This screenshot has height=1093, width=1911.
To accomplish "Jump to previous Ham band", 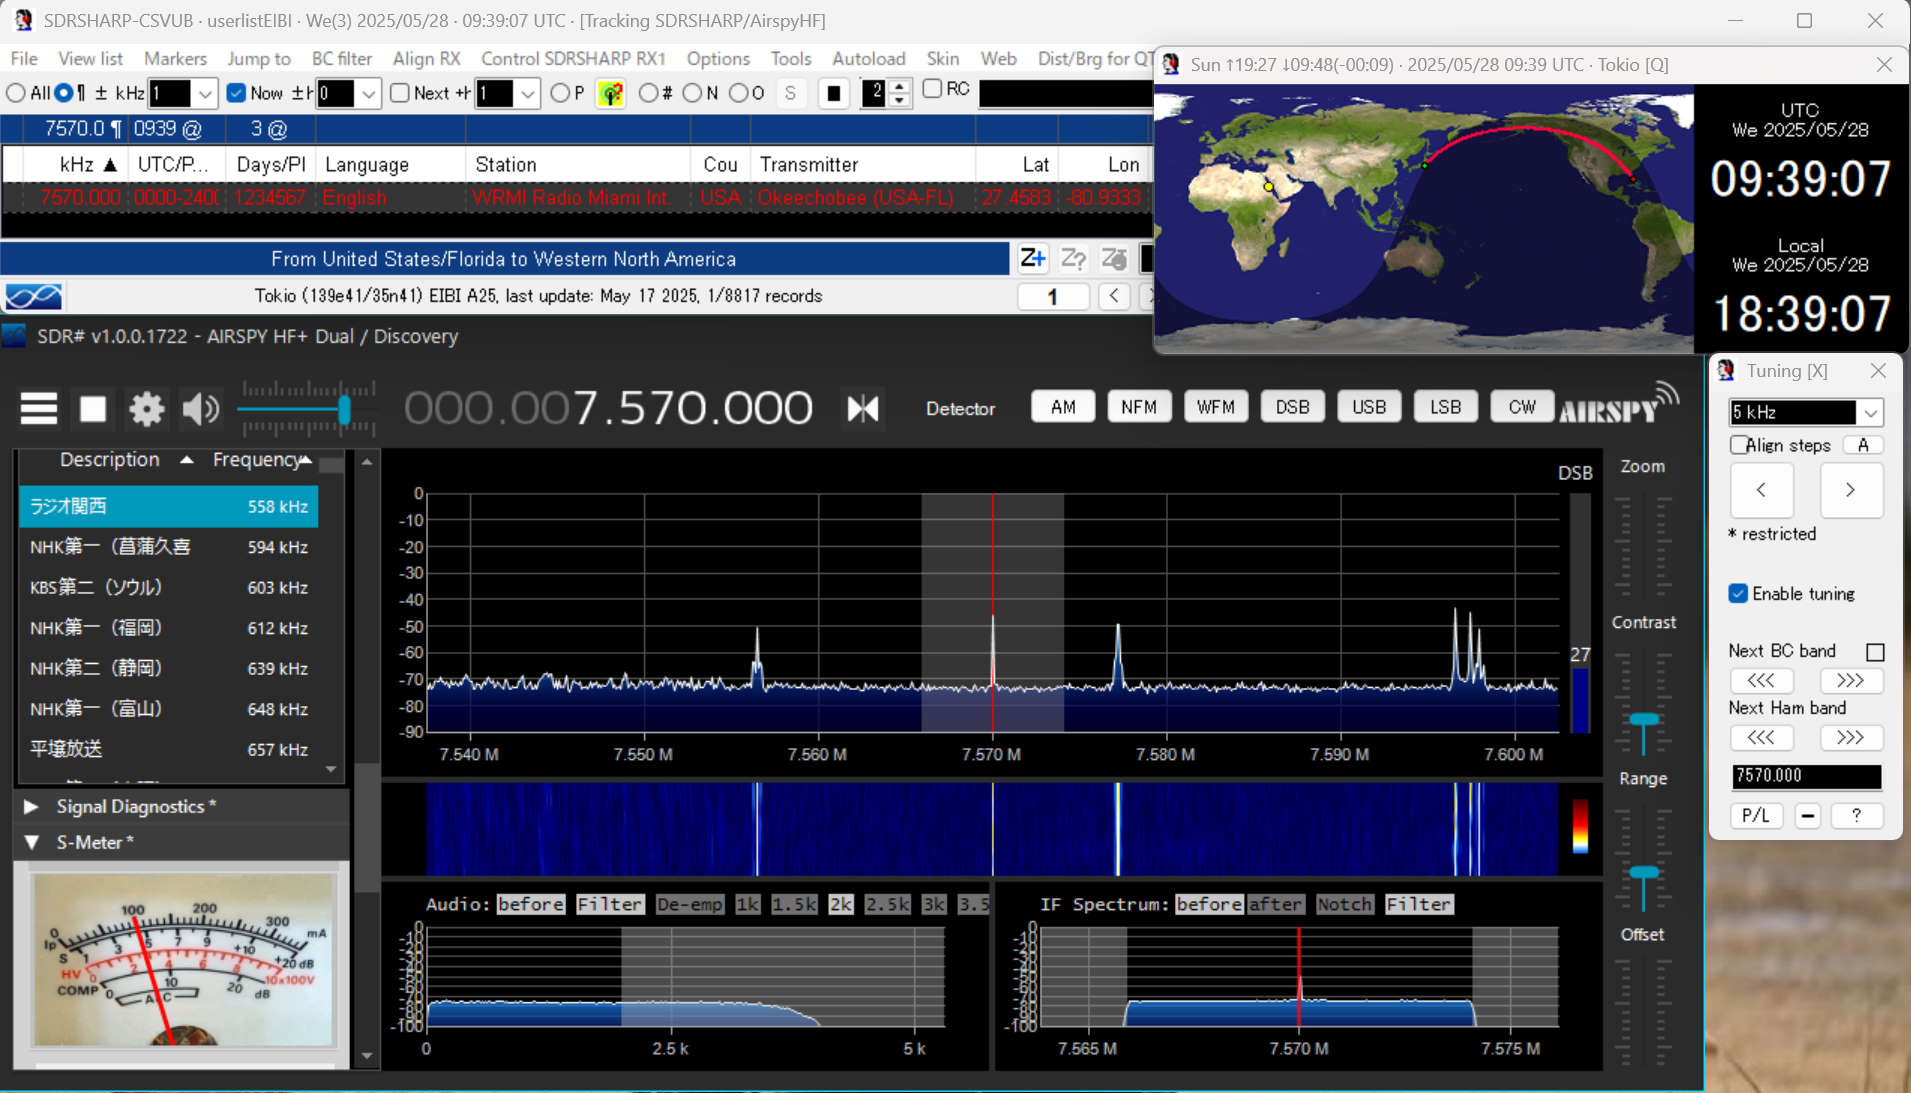I will pos(1761,738).
